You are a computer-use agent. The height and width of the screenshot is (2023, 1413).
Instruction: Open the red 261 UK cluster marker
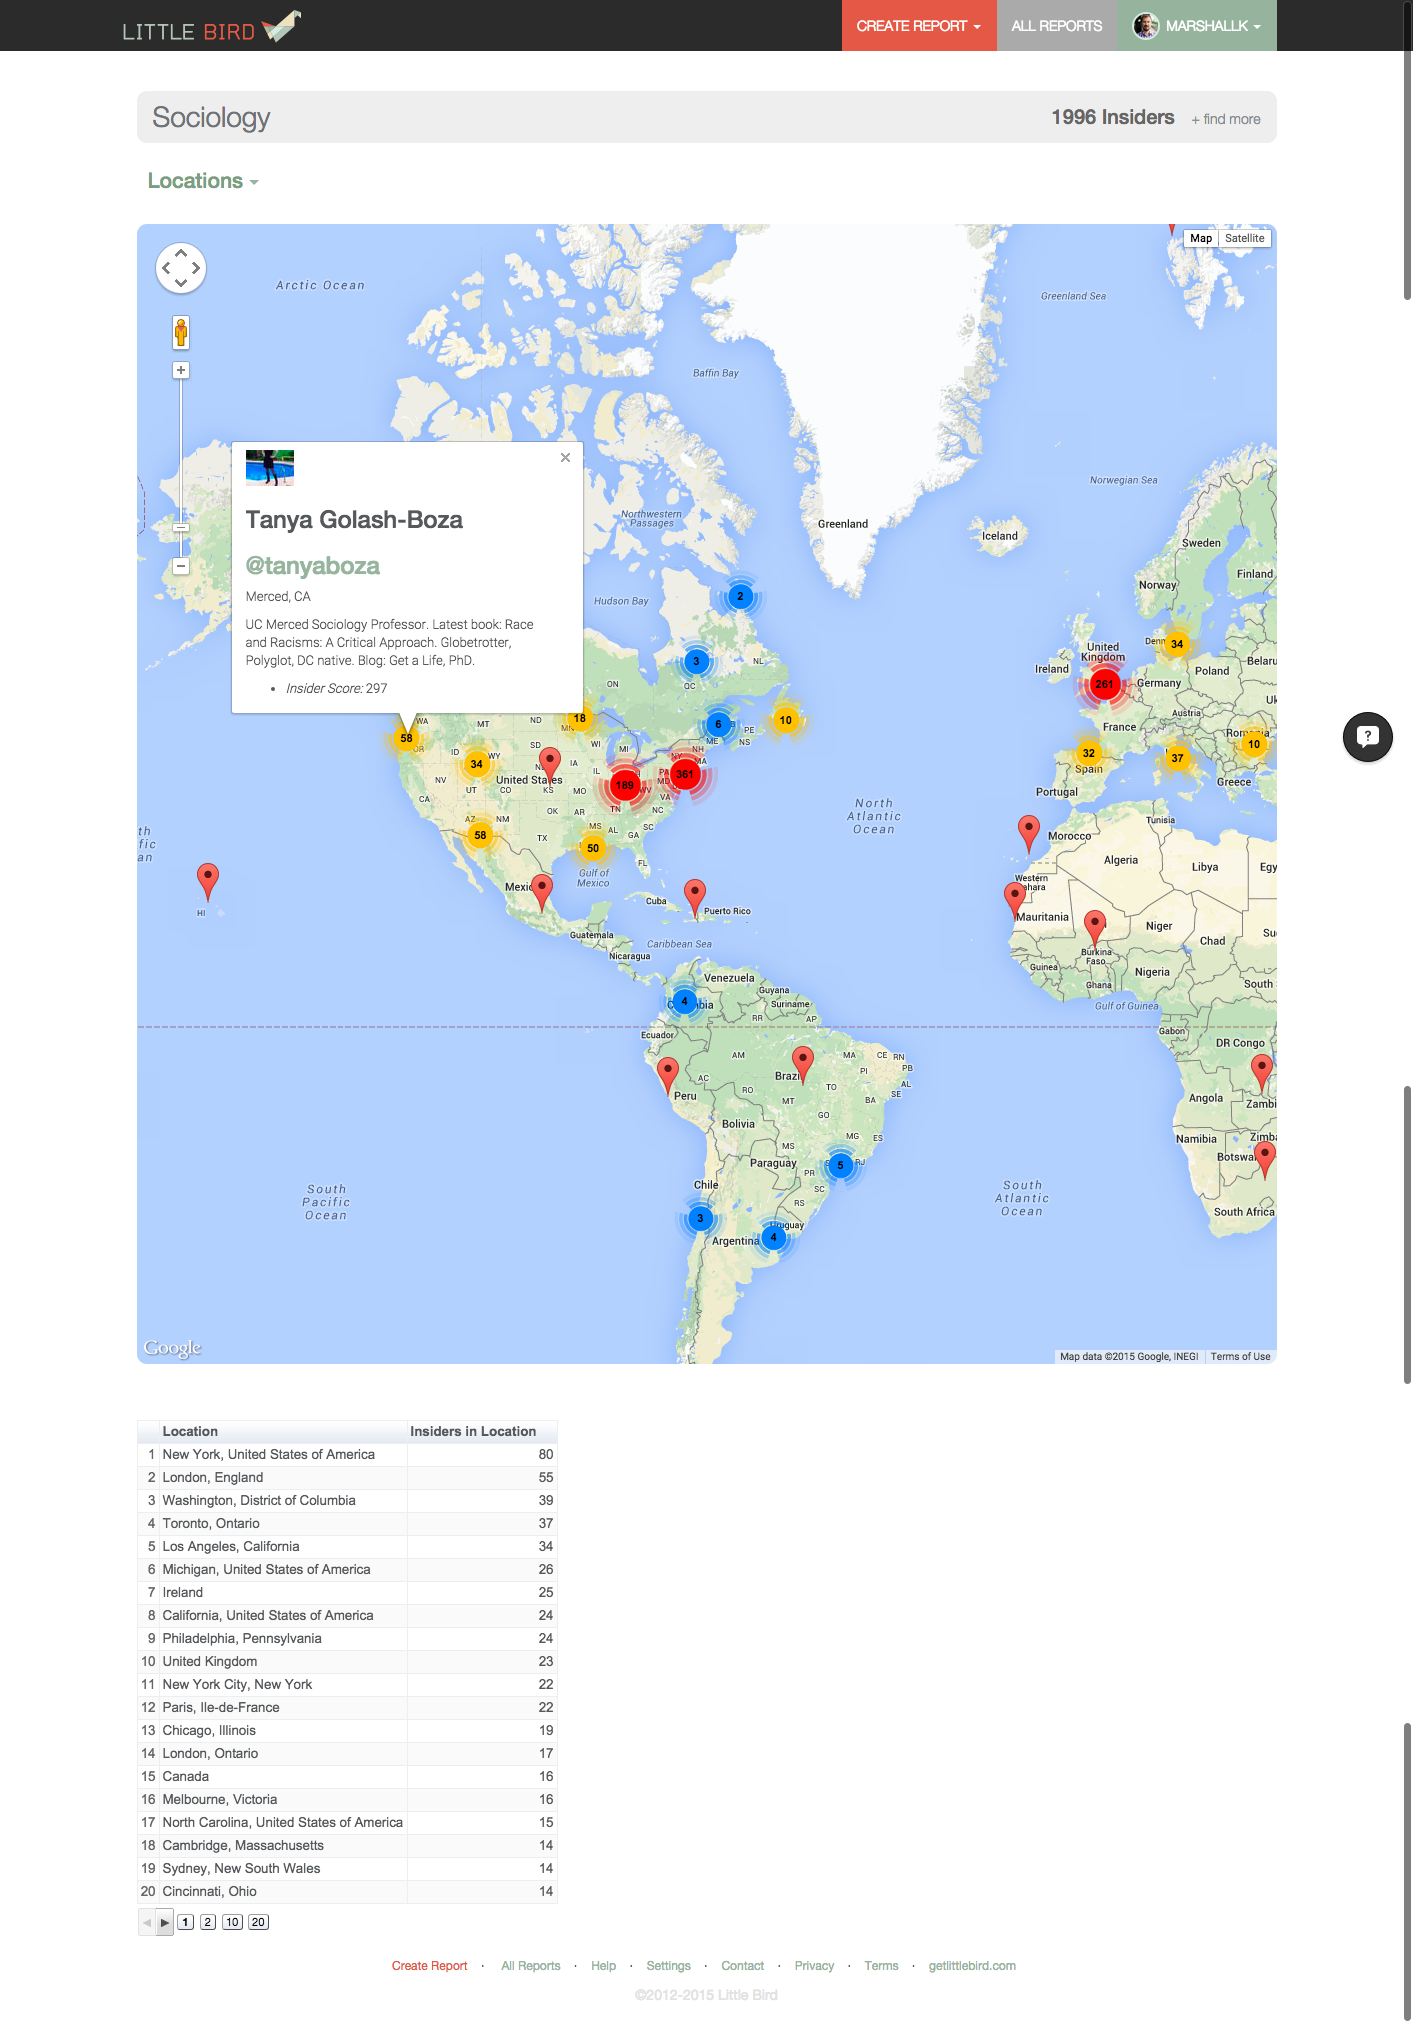1104,684
